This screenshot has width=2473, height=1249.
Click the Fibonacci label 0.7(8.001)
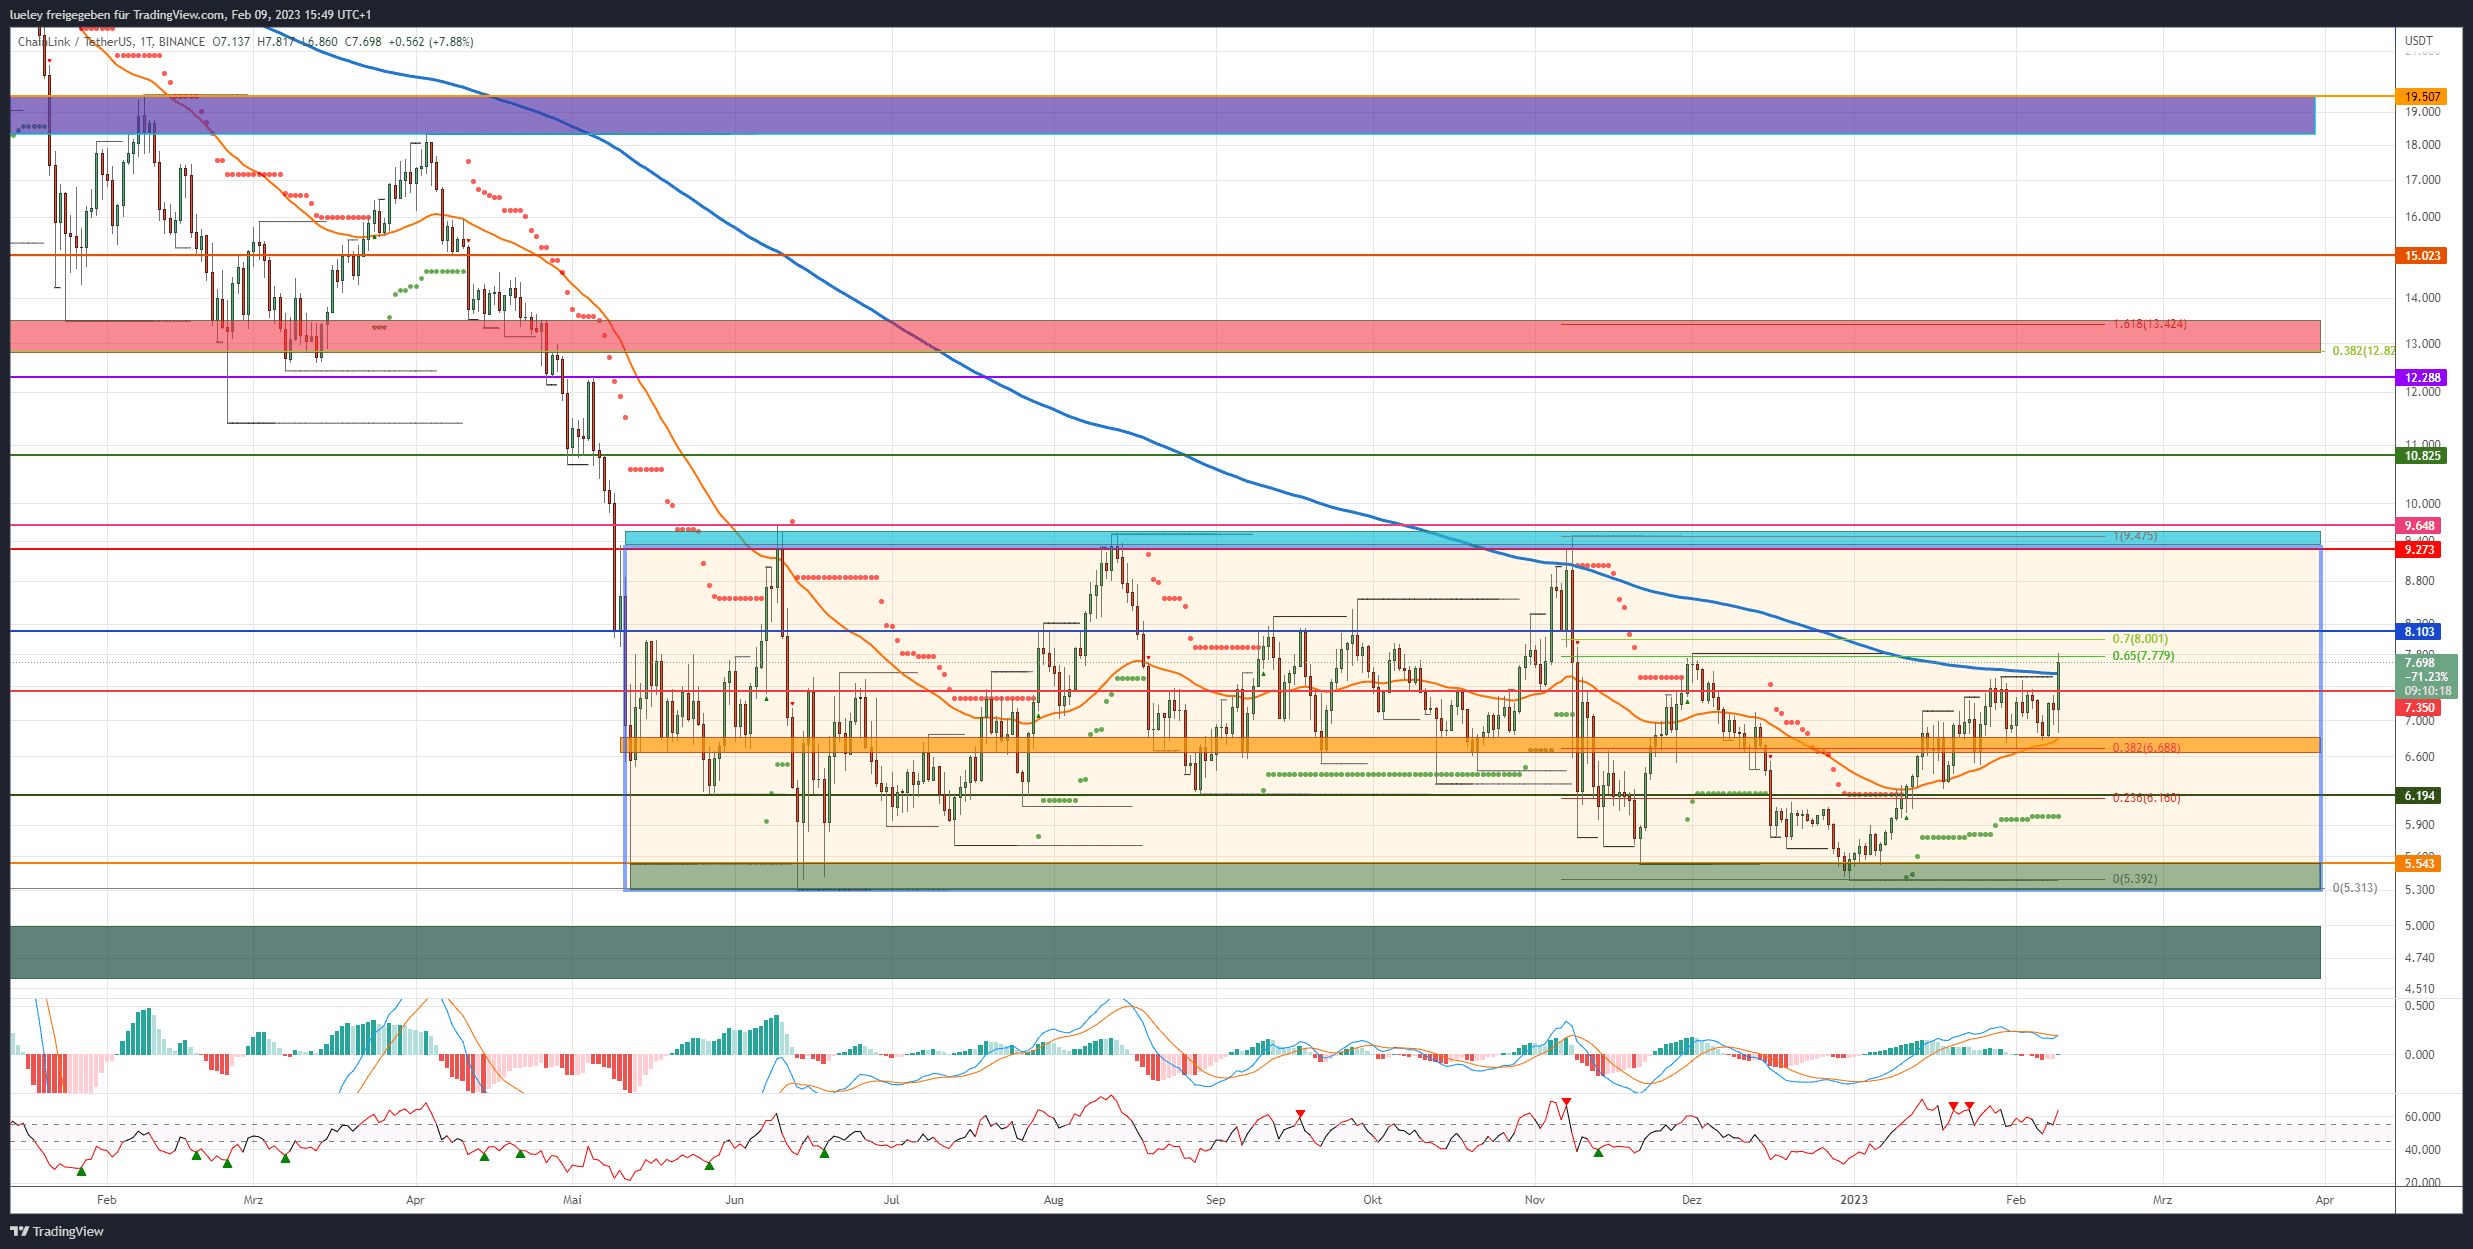coord(2140,639)
